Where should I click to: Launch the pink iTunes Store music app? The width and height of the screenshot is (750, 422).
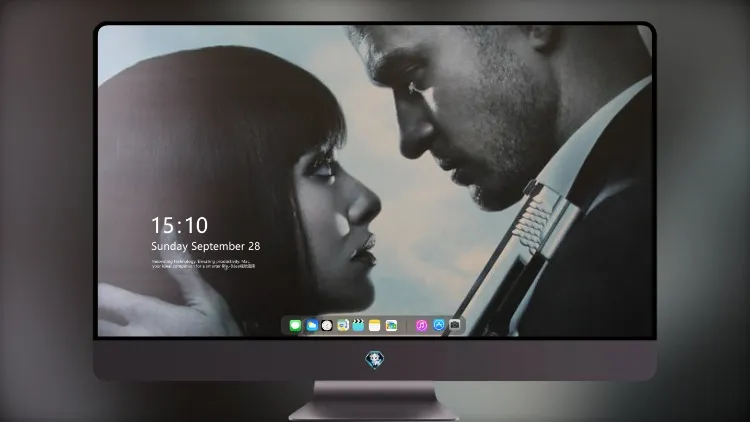pyautogui.click(x=421, y=325)
